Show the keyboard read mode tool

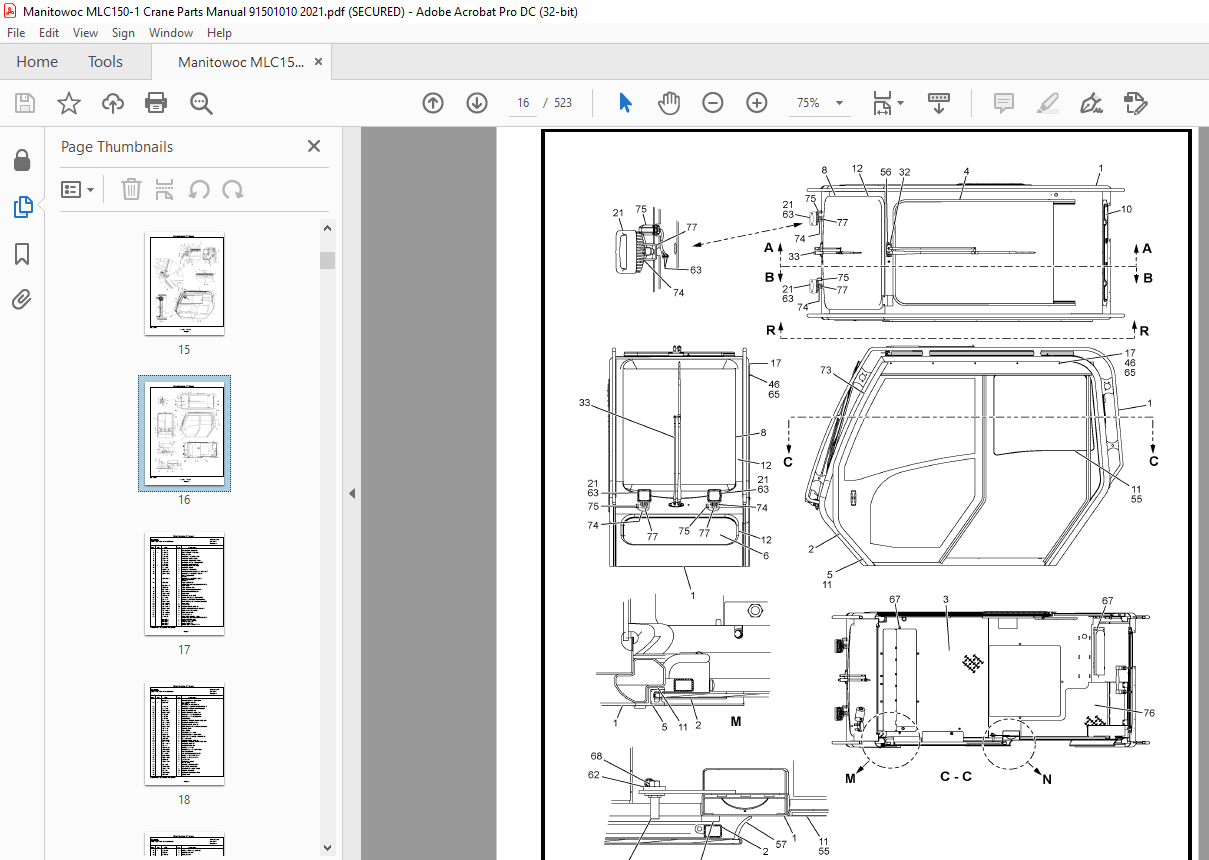(x=939, y=103)
